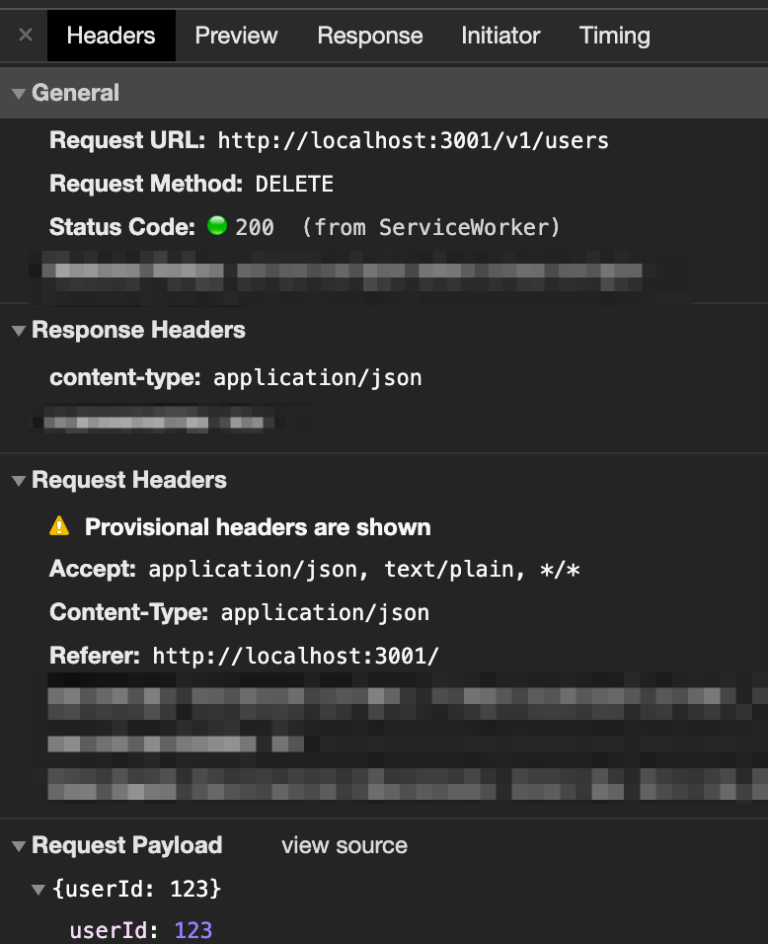Open the Timing tab

[x=614, y=35]
